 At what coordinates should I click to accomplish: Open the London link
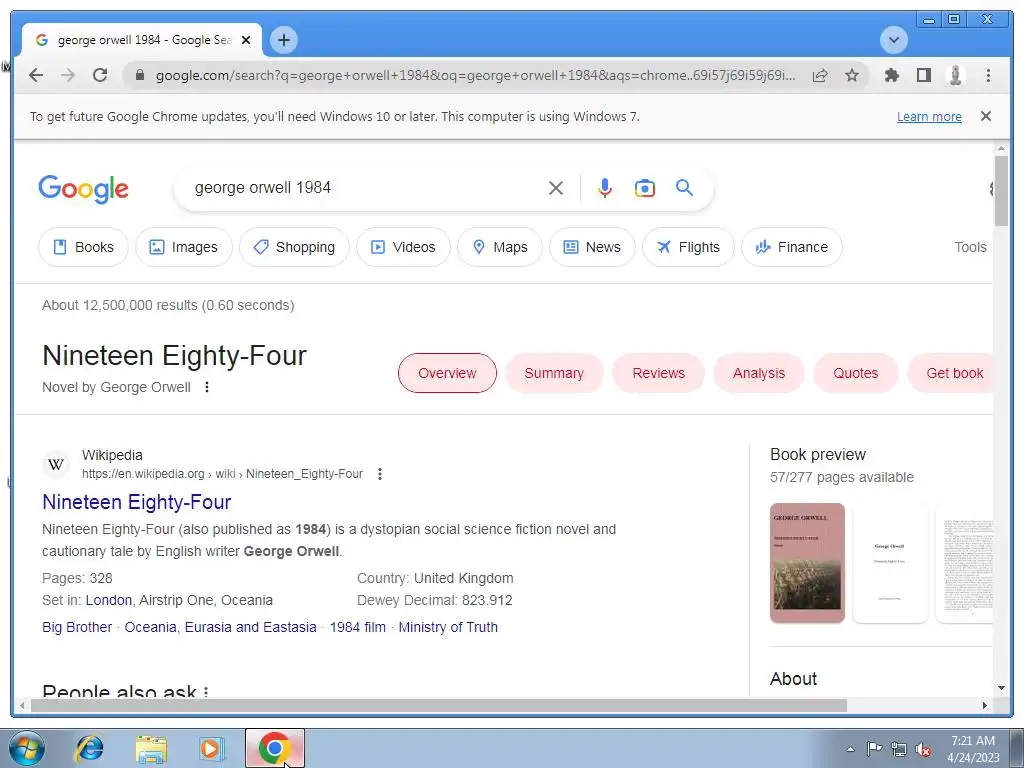[x=108, y=600]
